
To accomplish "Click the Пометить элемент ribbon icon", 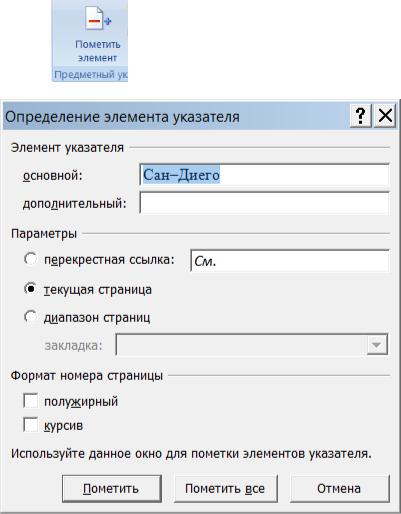I will tap(98, 20).
